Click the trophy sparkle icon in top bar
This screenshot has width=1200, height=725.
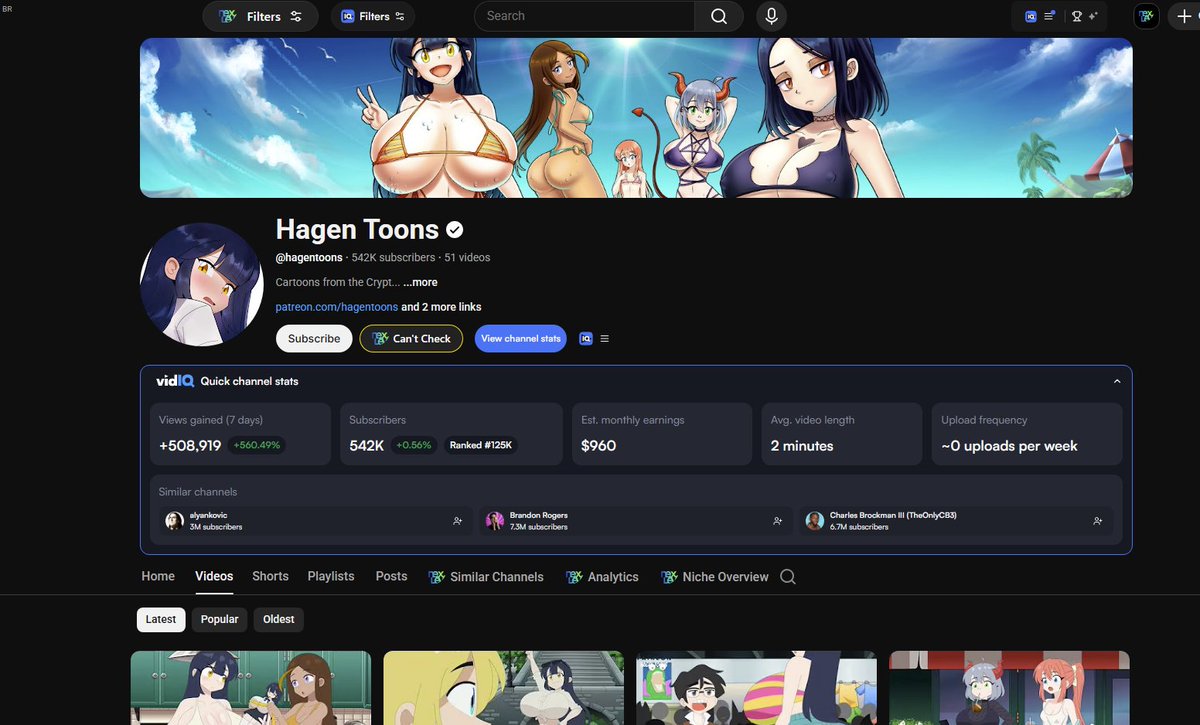[1085, 16]
